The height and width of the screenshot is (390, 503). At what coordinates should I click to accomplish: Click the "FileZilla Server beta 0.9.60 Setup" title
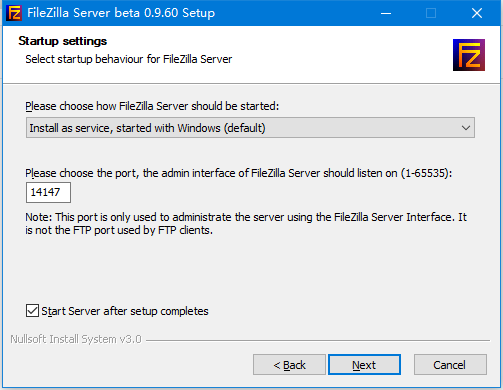click(x=121, y=13)
